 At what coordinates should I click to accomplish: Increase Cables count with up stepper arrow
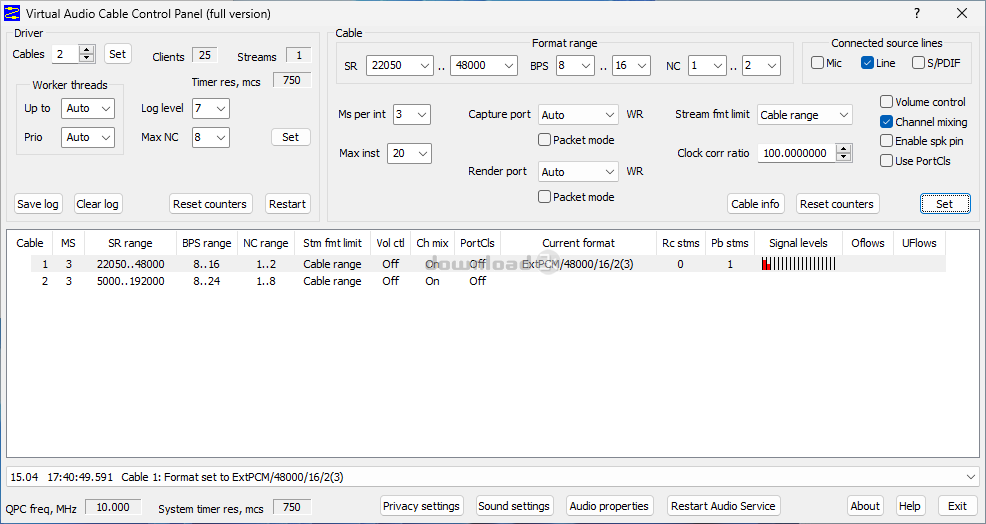[x=87, y=50]
